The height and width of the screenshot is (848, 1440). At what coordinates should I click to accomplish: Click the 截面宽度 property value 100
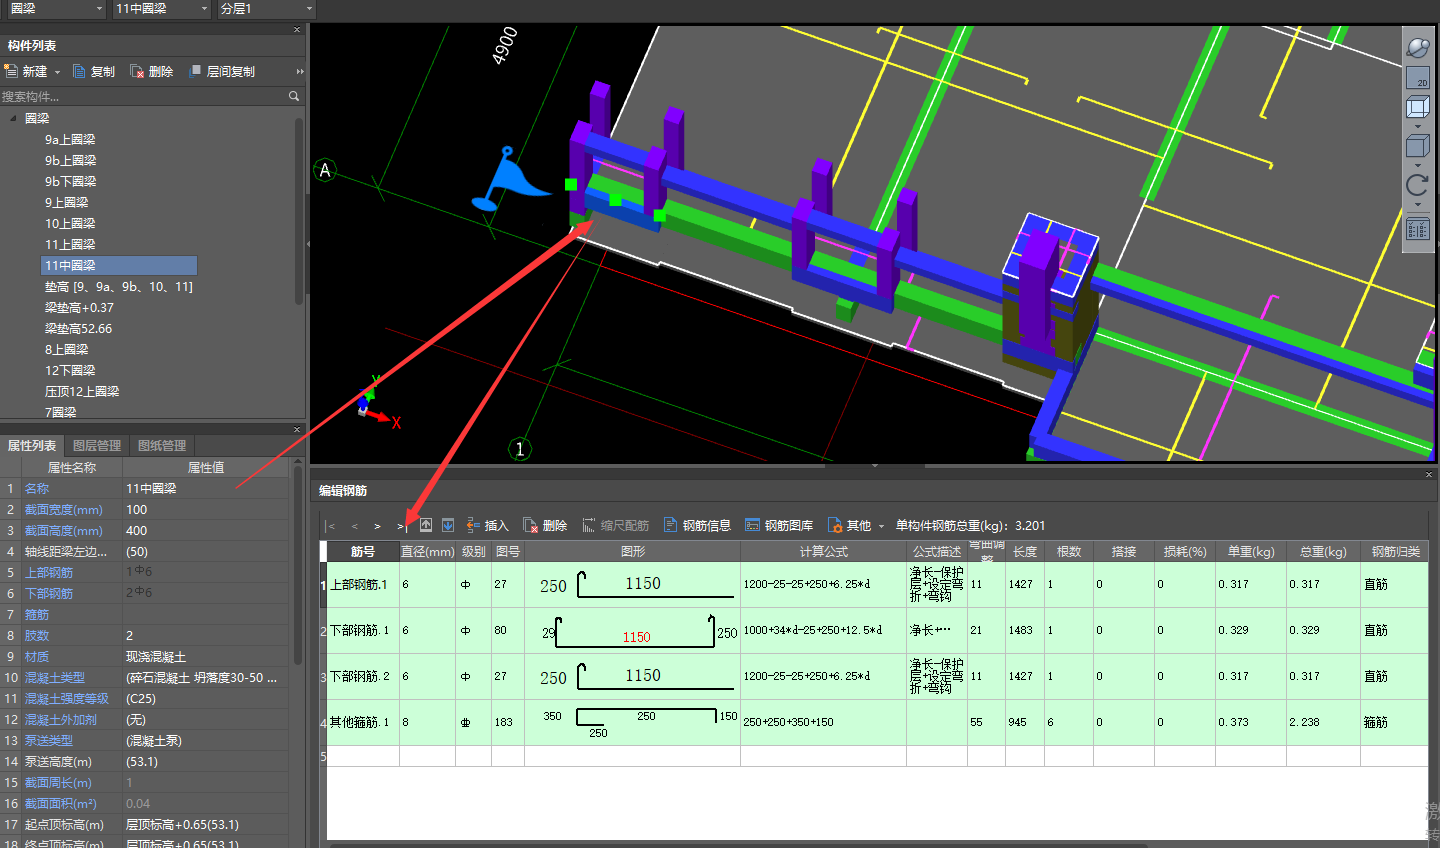pyautogui.click(x=205, y=510)
